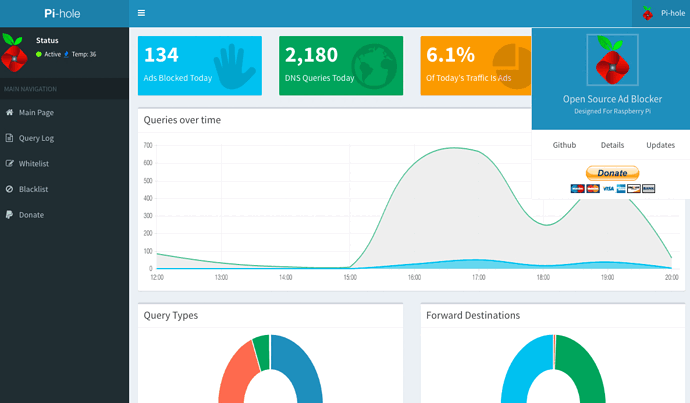The width and height of the screenshot is (690, 403).
Task: Open the Details link in dropdown
Action: tap(612, 145)
